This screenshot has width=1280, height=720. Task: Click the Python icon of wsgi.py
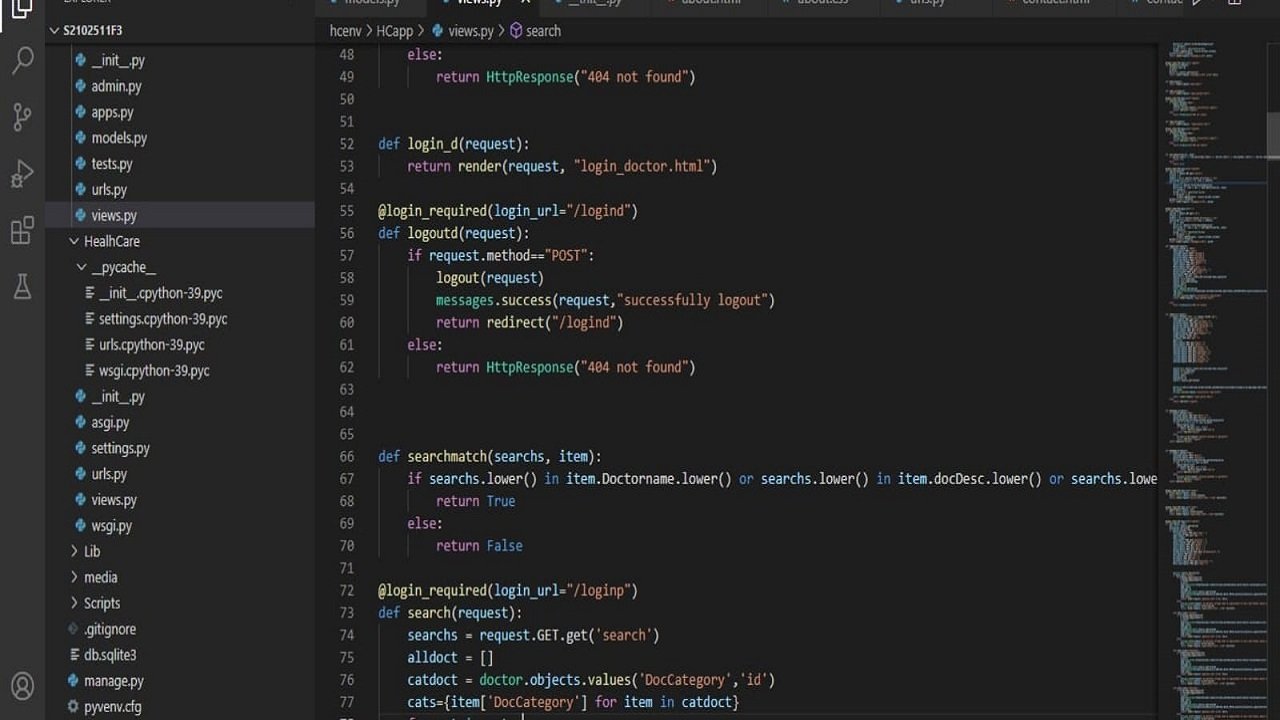pyautogui.click(x=80, y=526)
